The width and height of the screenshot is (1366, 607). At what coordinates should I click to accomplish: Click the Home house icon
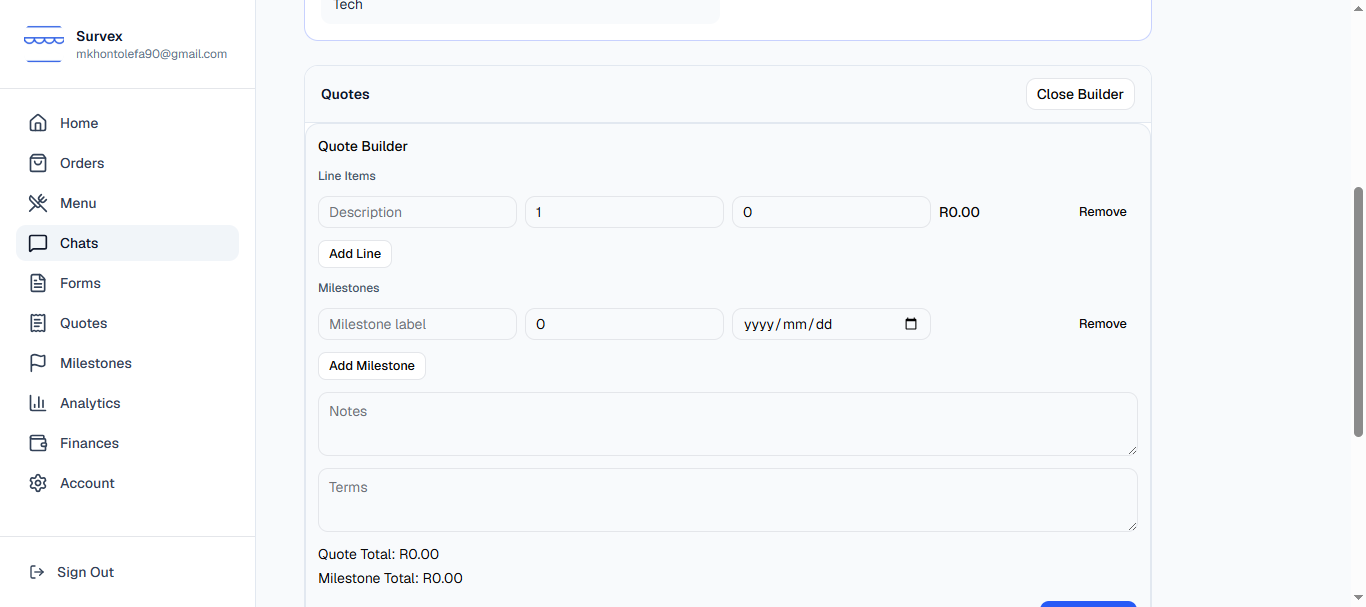click(38, 123)
